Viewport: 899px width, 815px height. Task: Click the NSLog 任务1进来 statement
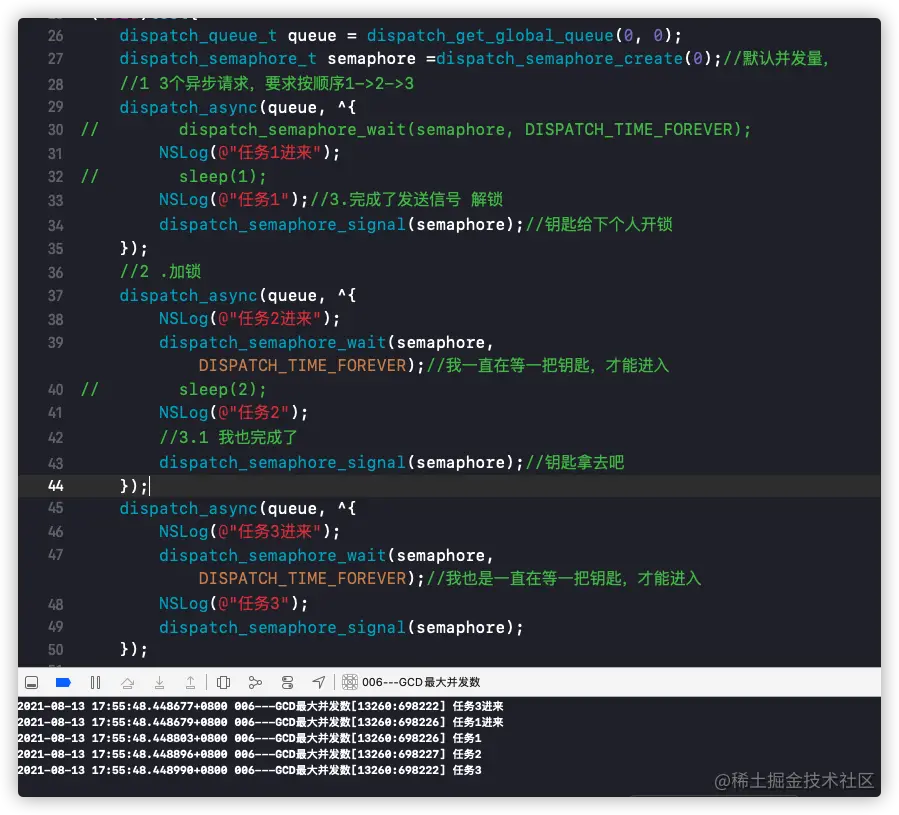[249, 153]
